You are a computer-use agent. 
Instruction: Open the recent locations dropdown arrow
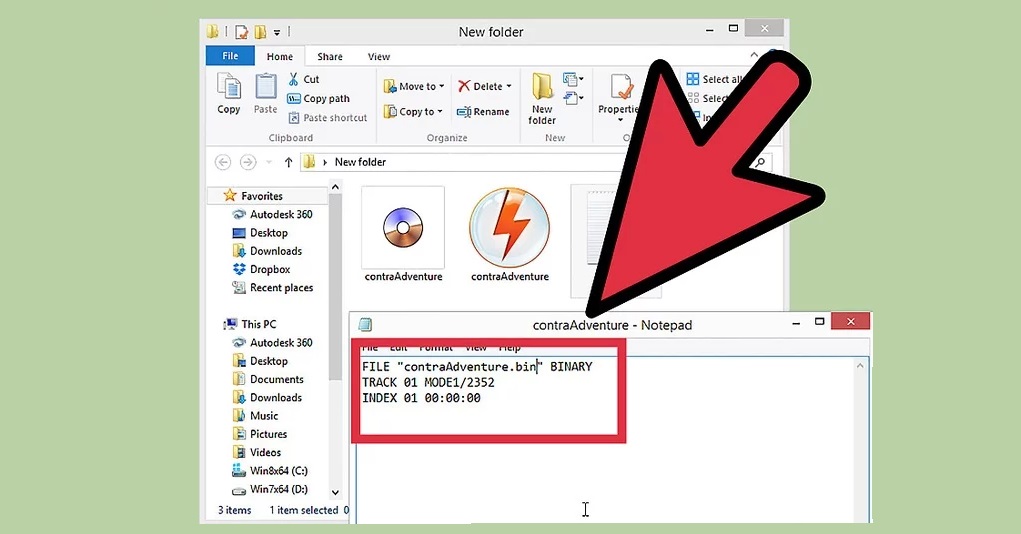click(x=269, y=162)
